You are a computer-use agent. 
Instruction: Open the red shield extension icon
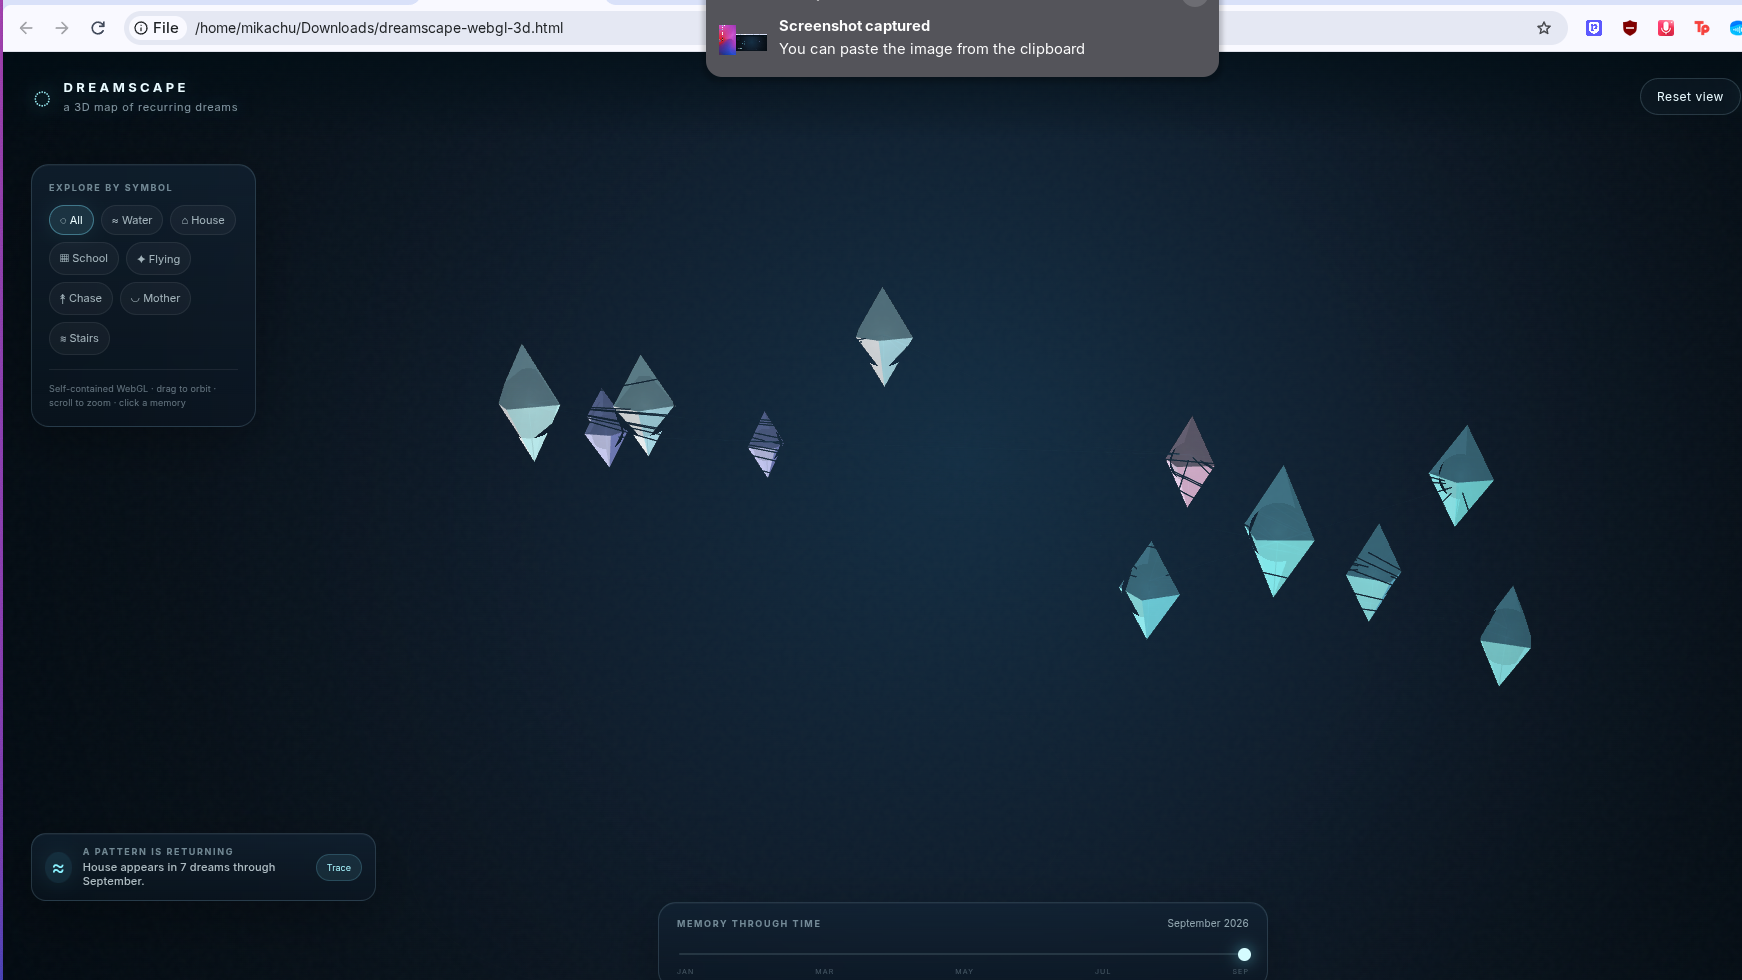click(x=1630, y=28)
